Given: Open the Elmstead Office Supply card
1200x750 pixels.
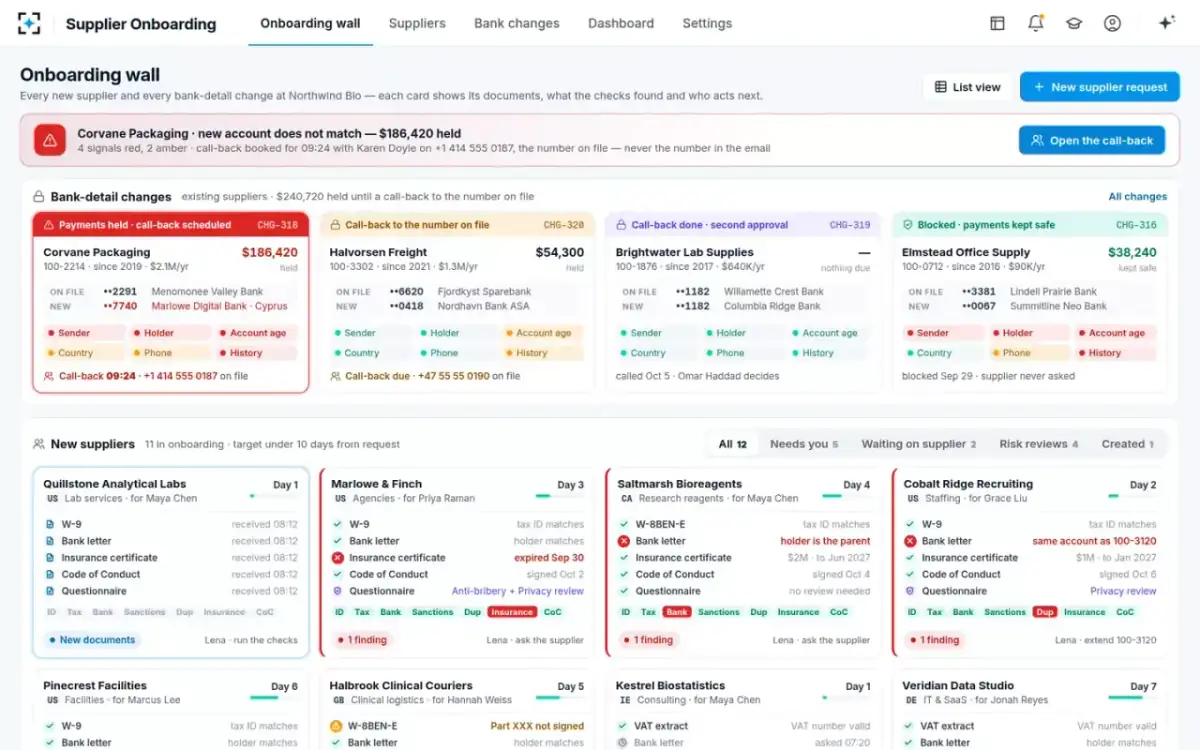Looking at the screenshot, I should click(x=1029, y=301).
